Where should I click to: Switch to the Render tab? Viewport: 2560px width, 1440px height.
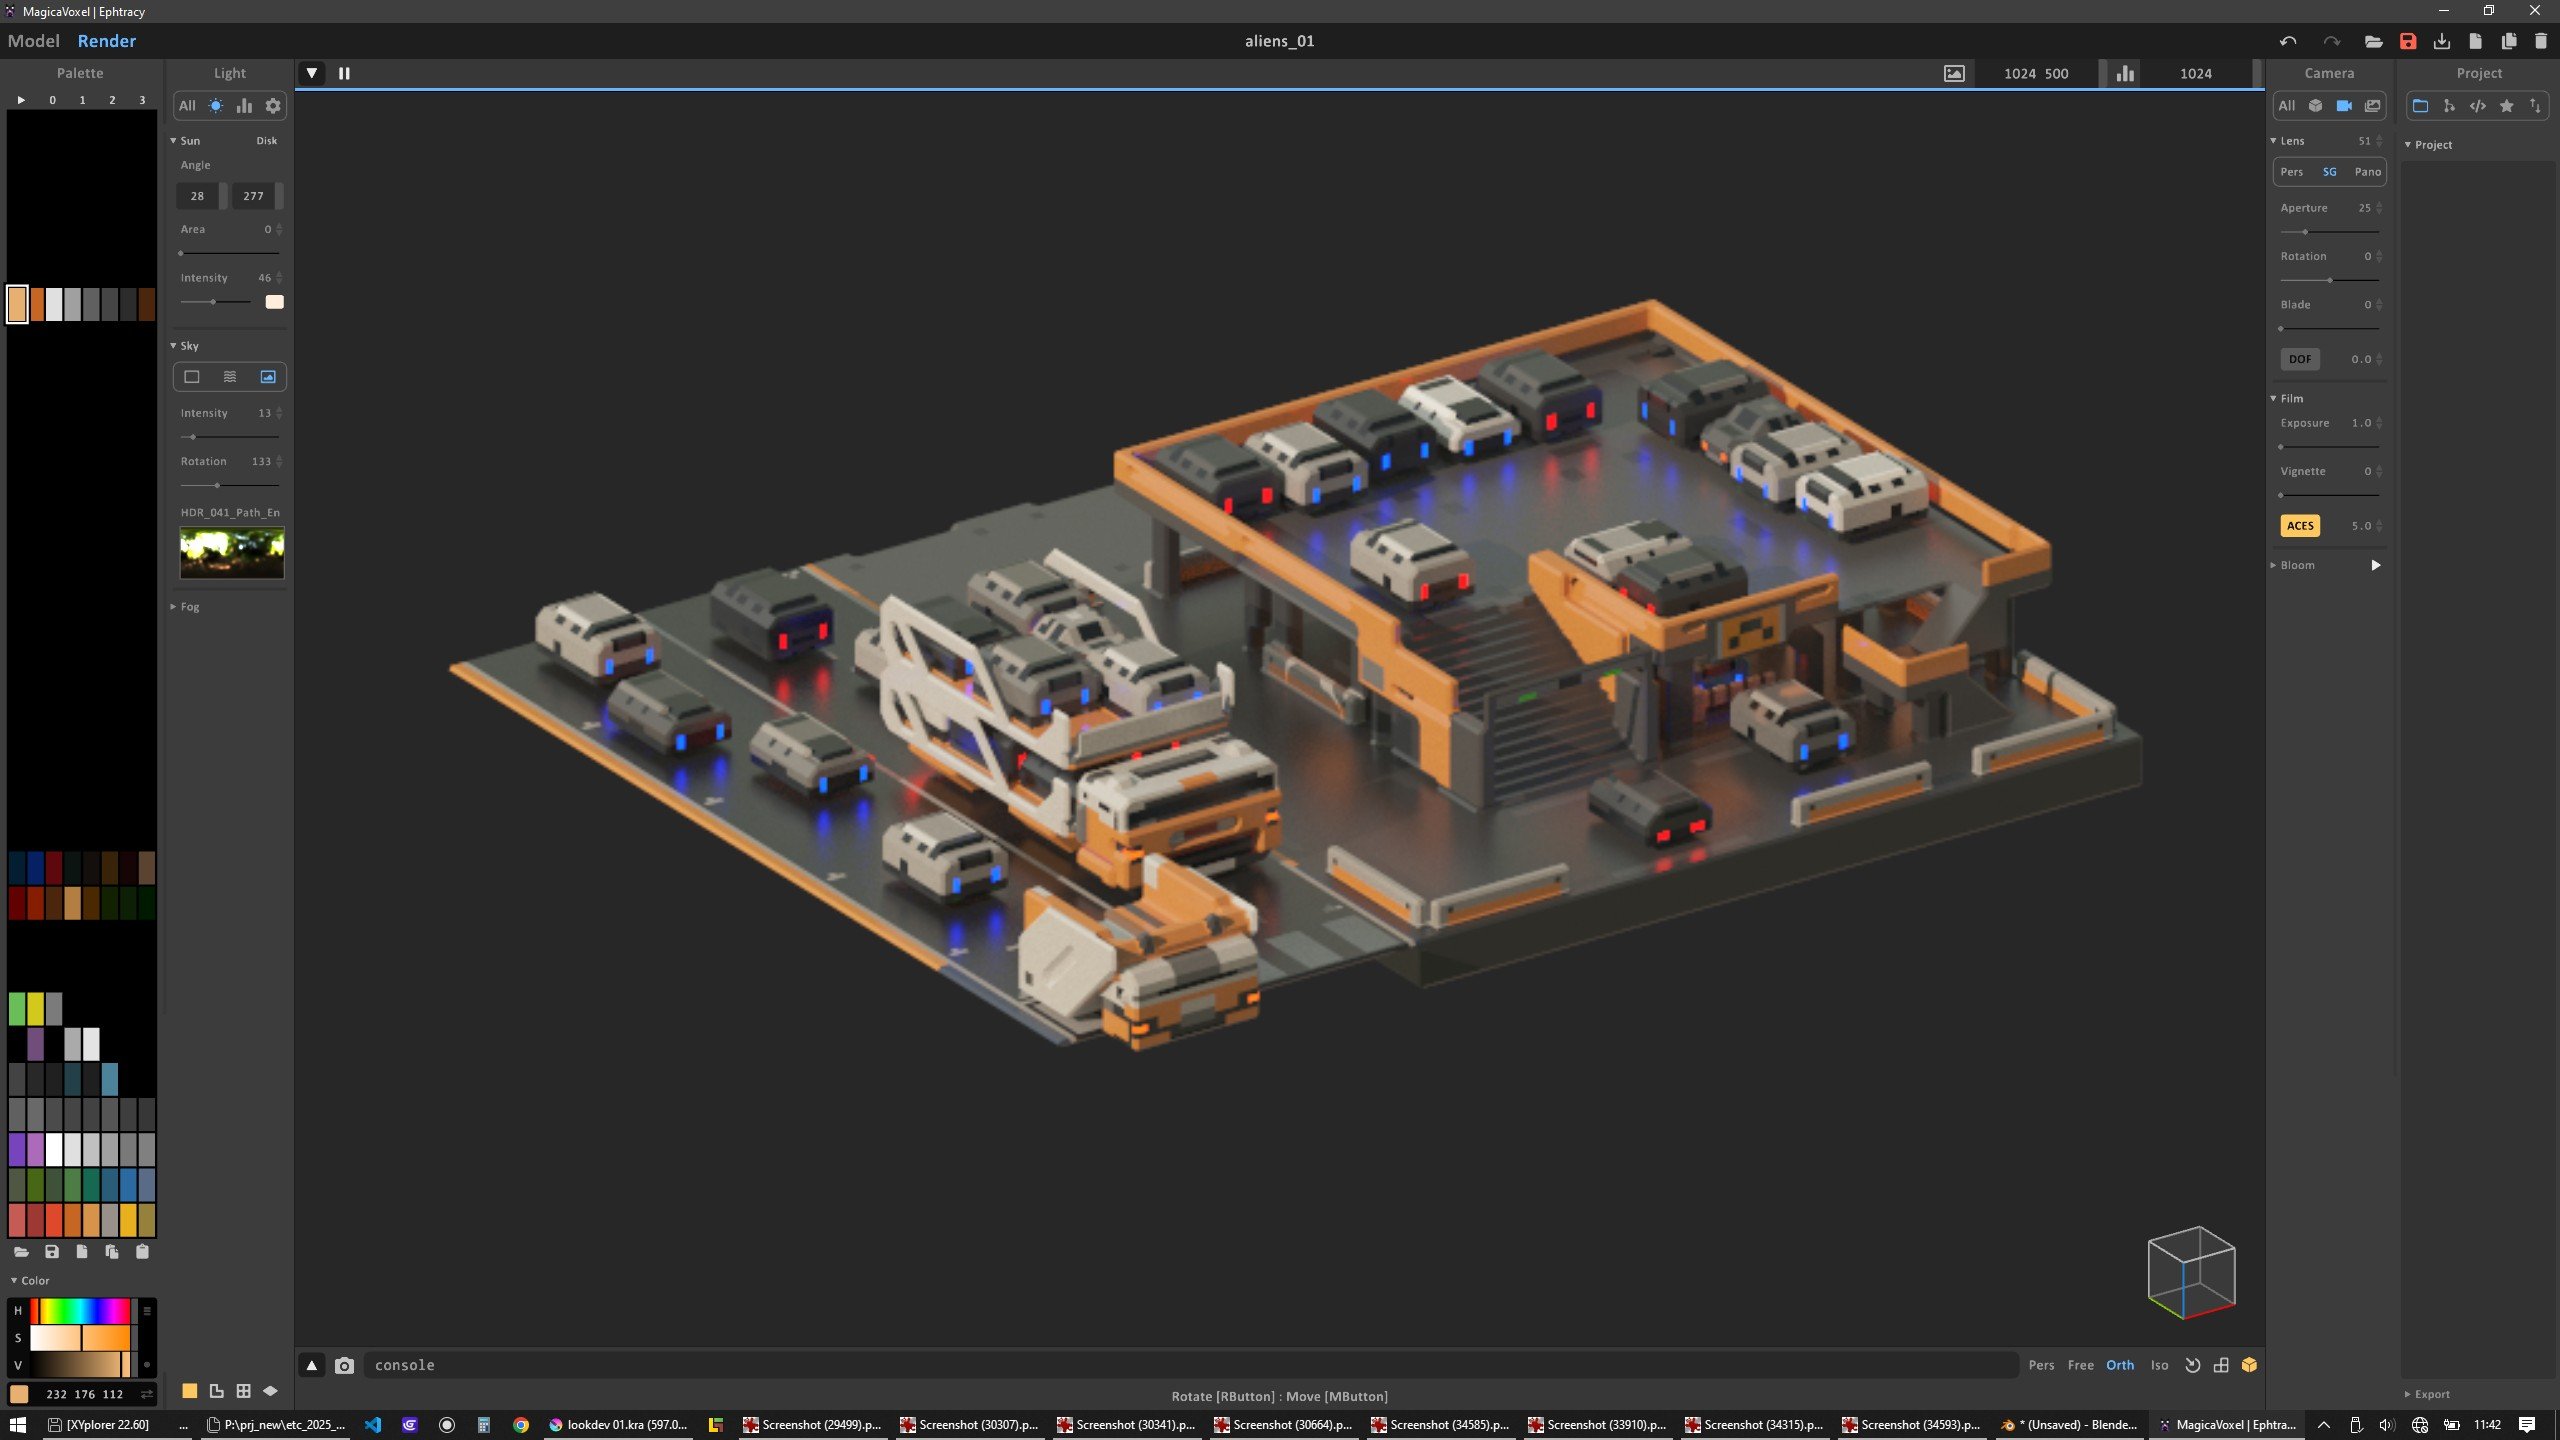pos(107,41)
